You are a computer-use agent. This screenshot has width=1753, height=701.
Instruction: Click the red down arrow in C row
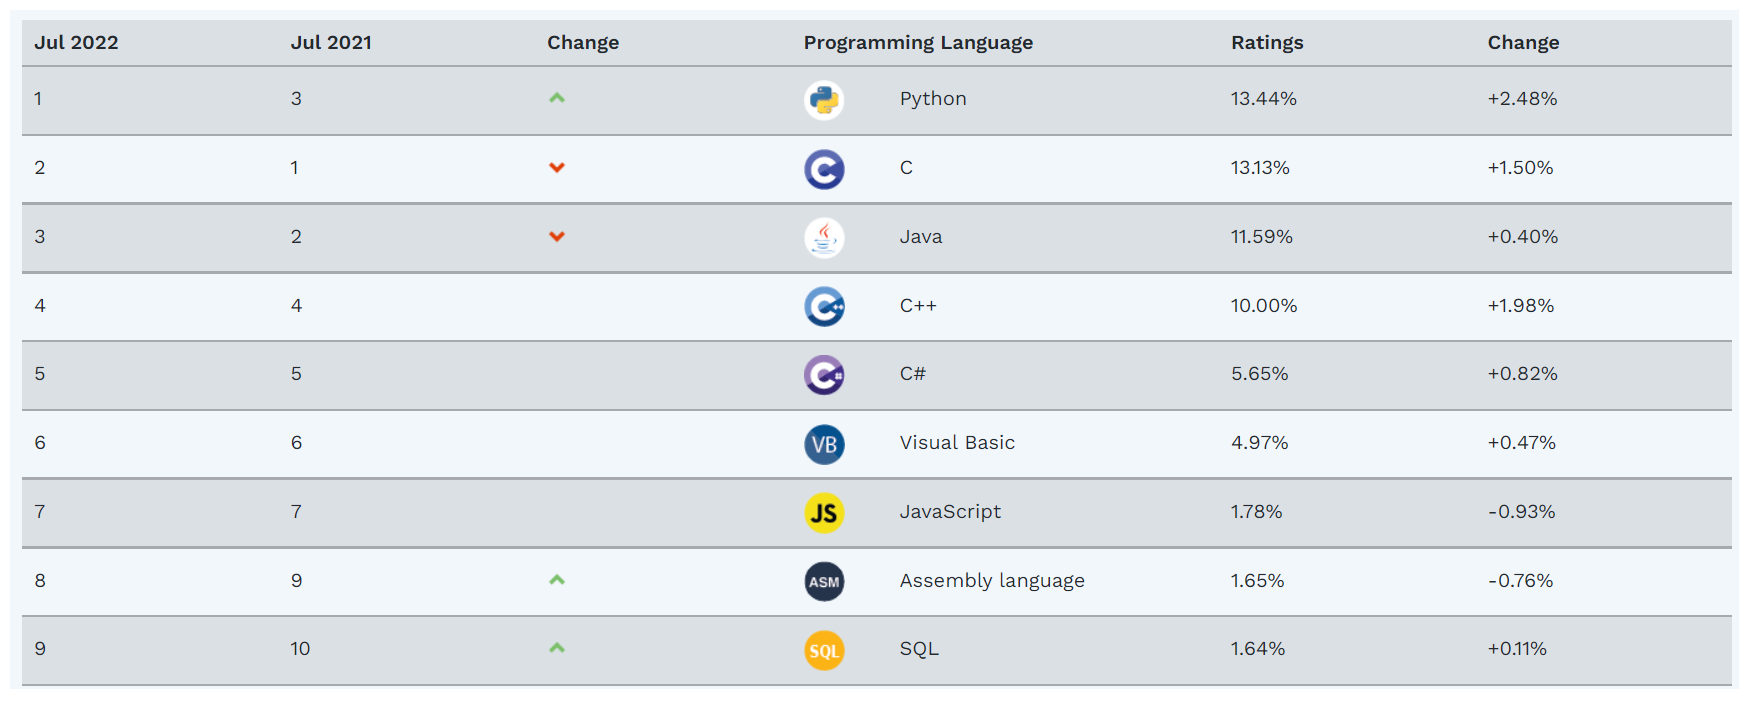(x=557, y=167)
